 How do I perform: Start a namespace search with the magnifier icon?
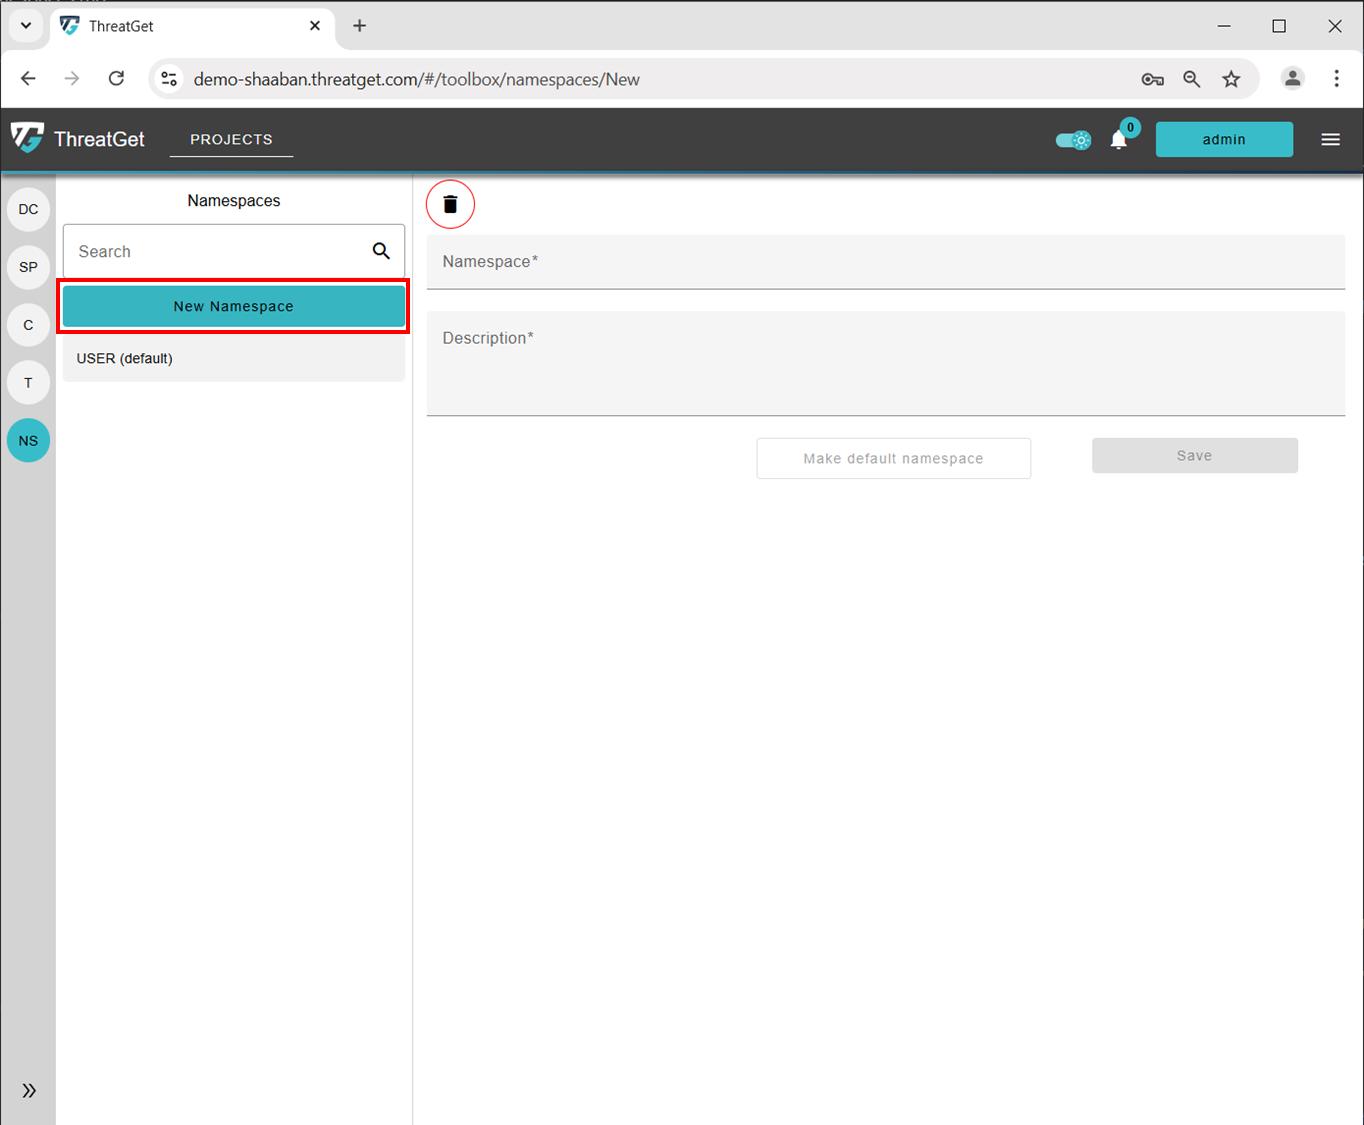click(x=381, y=251)
